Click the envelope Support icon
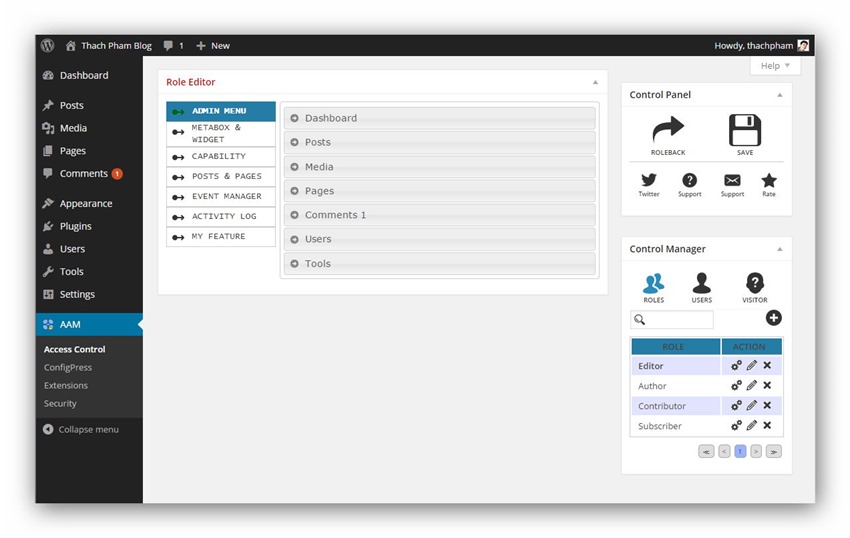 732,180
